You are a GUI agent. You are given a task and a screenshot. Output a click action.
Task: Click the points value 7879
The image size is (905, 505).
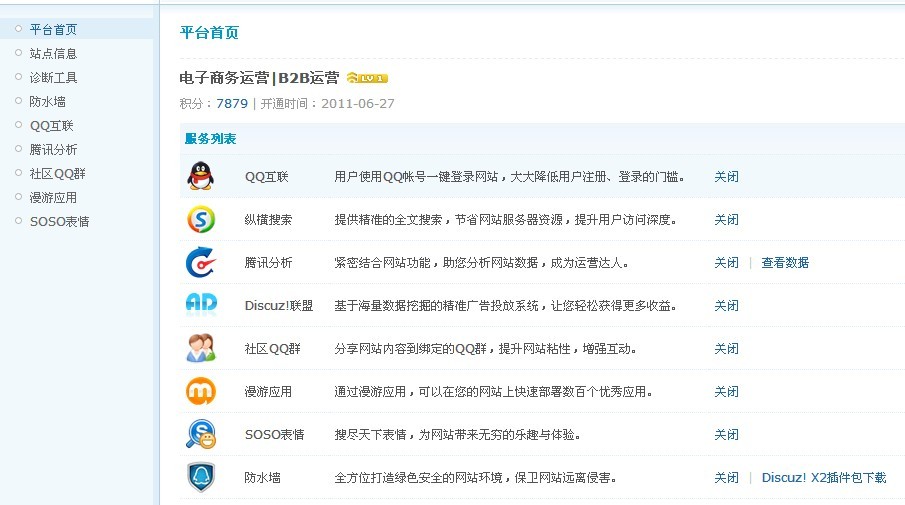pyautogui.click(x=232, y=103)
